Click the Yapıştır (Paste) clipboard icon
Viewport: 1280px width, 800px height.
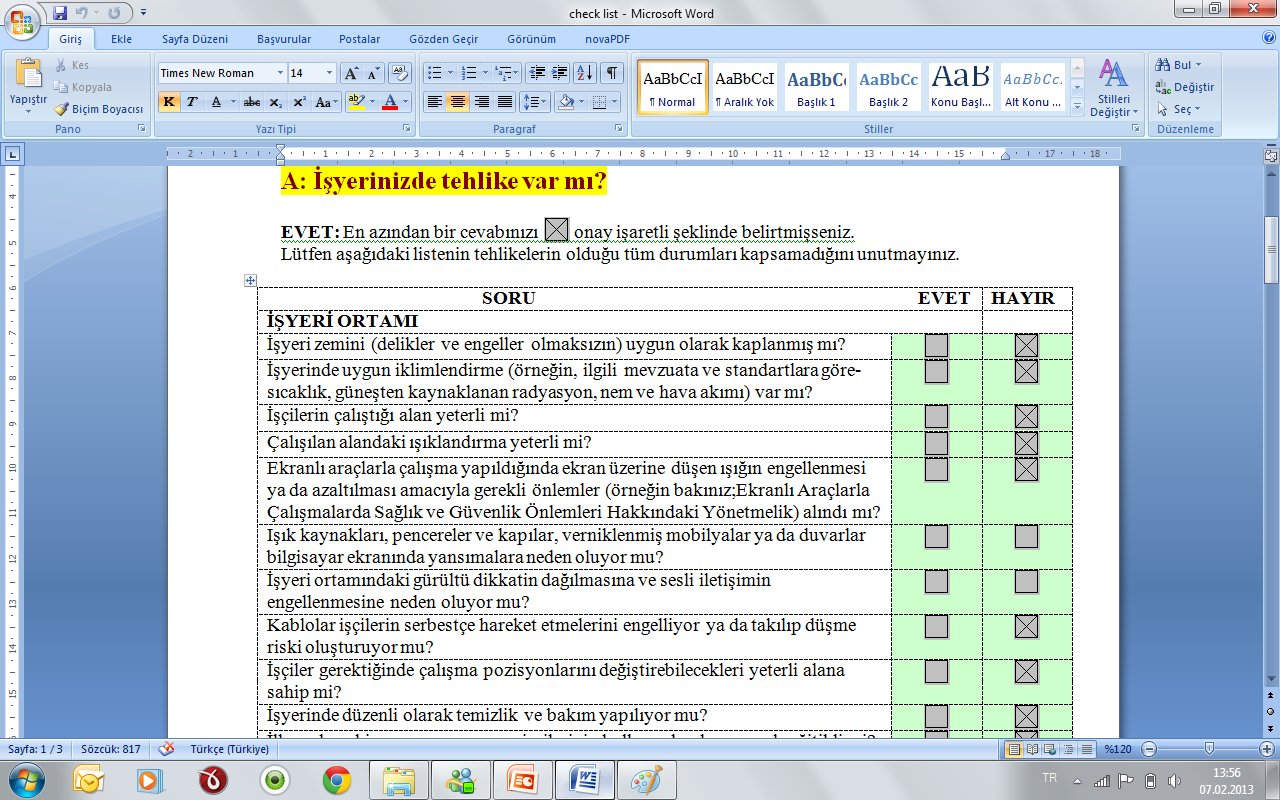(x=28, y=75)
